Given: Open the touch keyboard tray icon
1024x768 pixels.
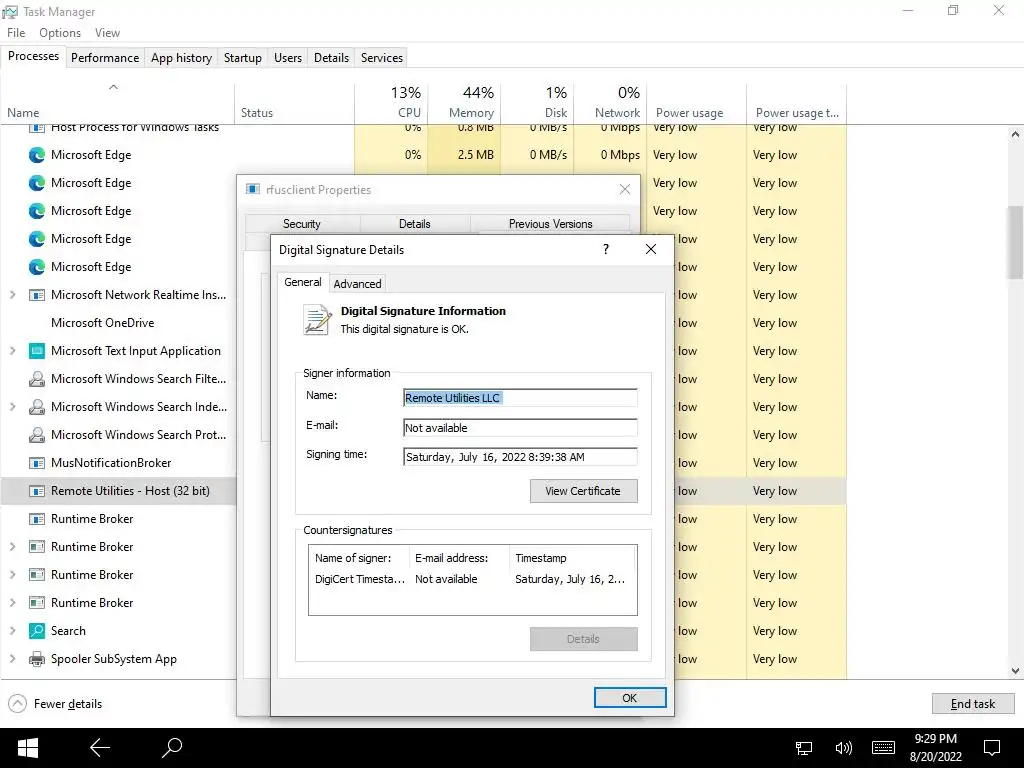Looking at the screenshot, I should [x=883, y=748].
